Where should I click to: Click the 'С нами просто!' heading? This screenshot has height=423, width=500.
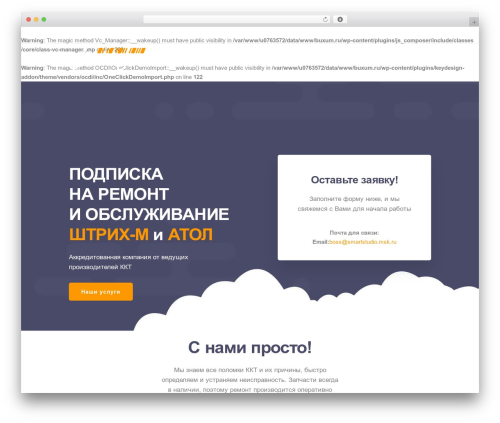250,348
